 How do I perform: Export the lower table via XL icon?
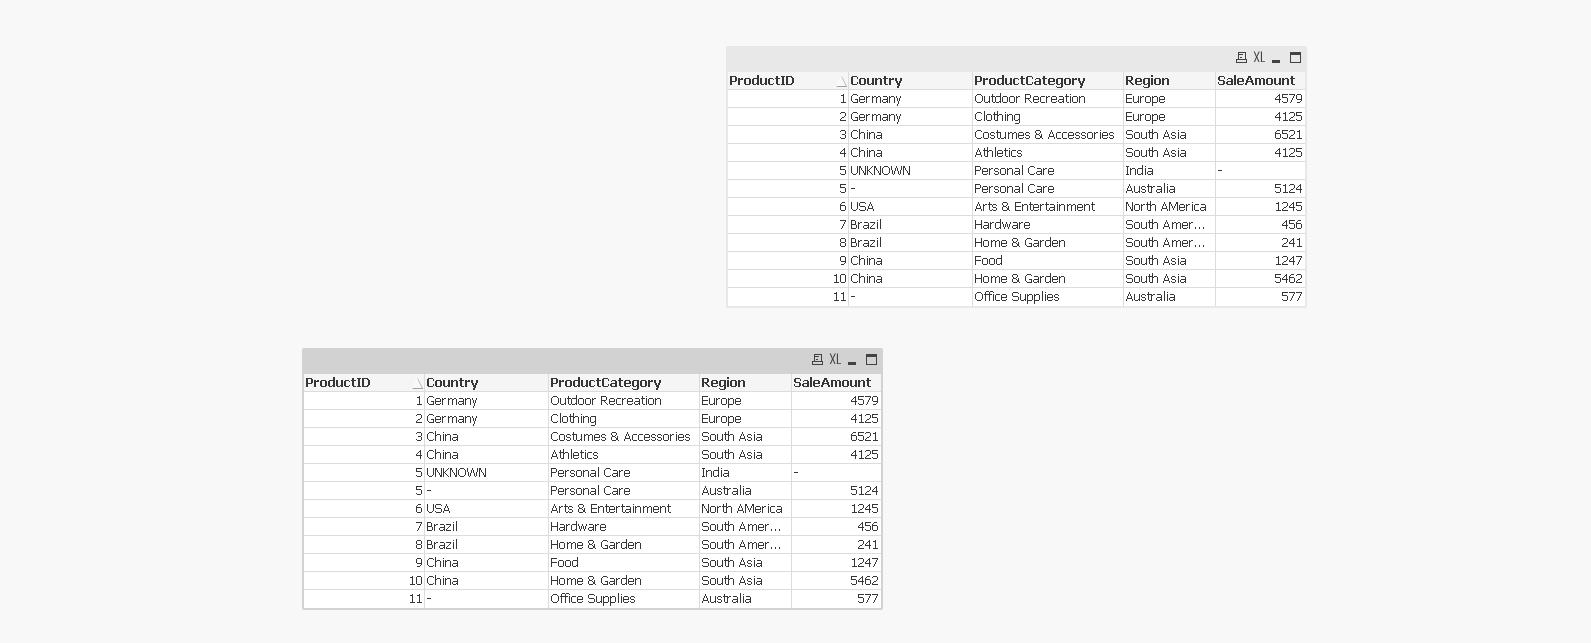coord(835,360)
